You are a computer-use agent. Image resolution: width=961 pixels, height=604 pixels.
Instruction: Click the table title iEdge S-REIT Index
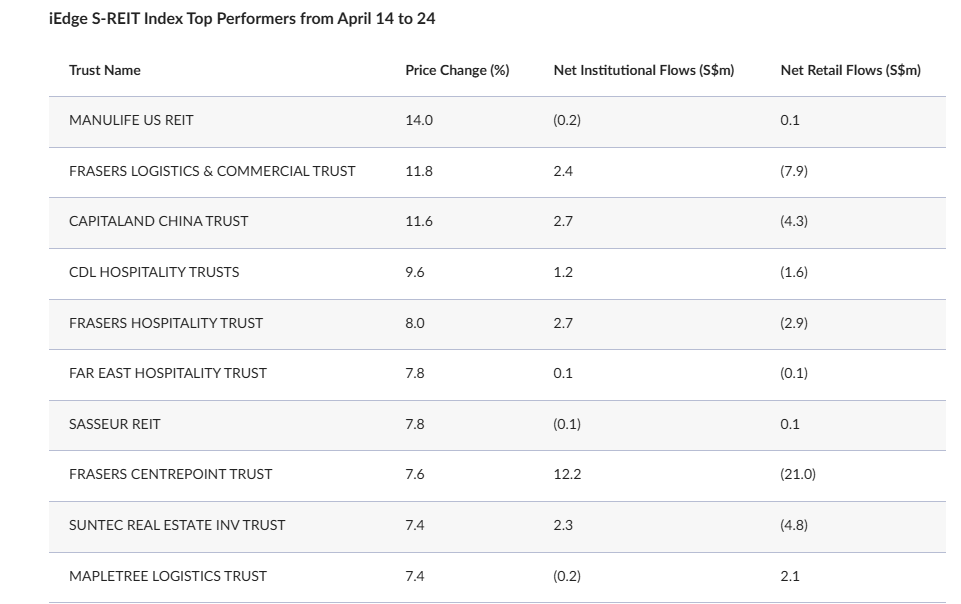242,19
